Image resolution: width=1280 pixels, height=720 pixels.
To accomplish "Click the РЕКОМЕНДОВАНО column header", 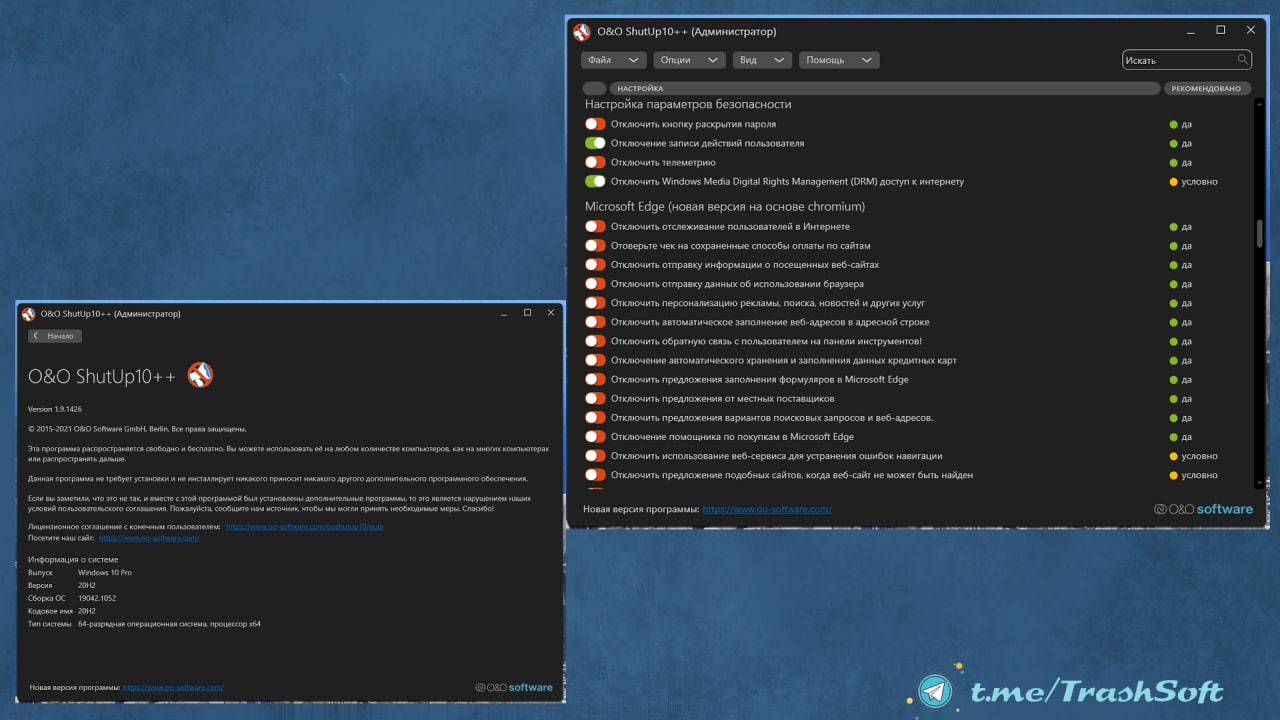I will (1208, 88).
